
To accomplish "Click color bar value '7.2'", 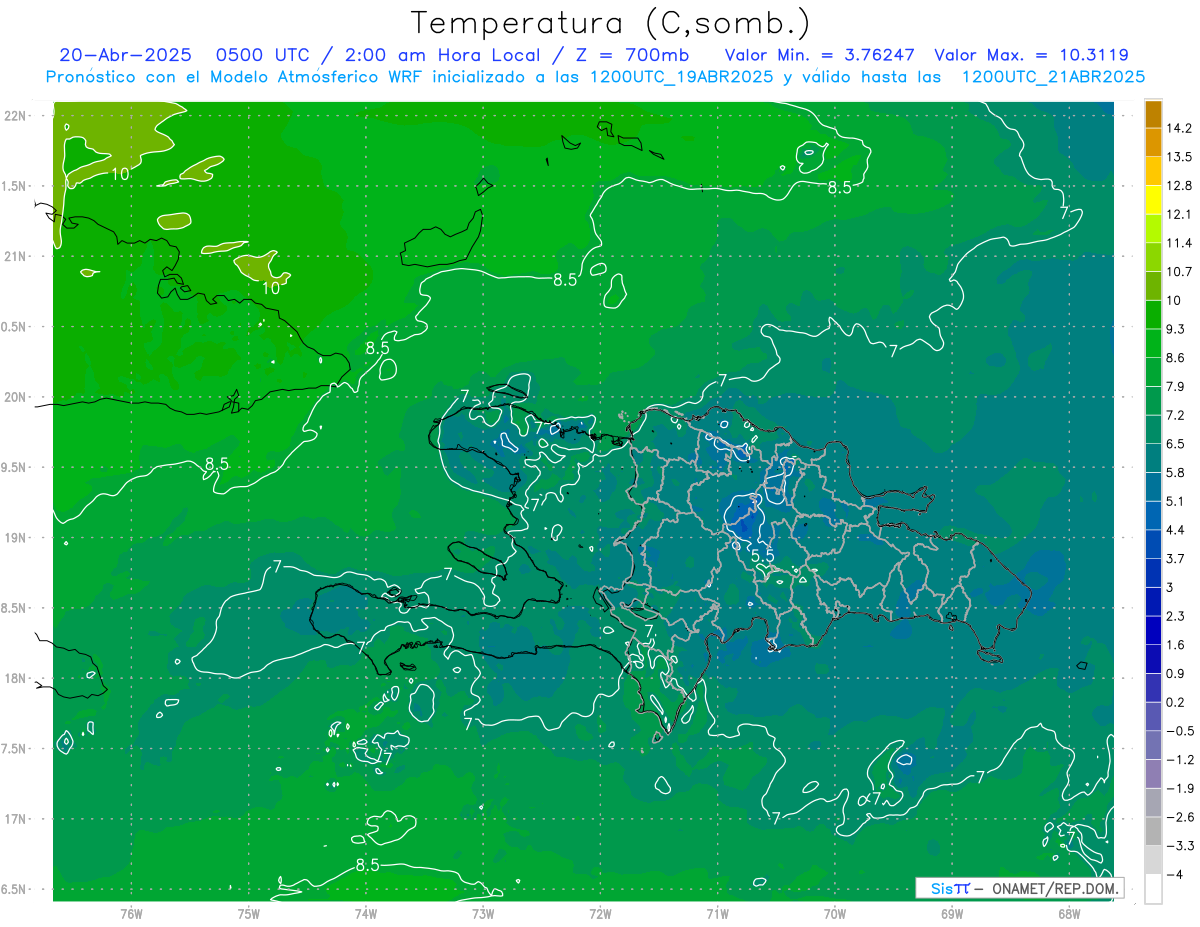I will pyautogui.click(x=1175, y=415).
